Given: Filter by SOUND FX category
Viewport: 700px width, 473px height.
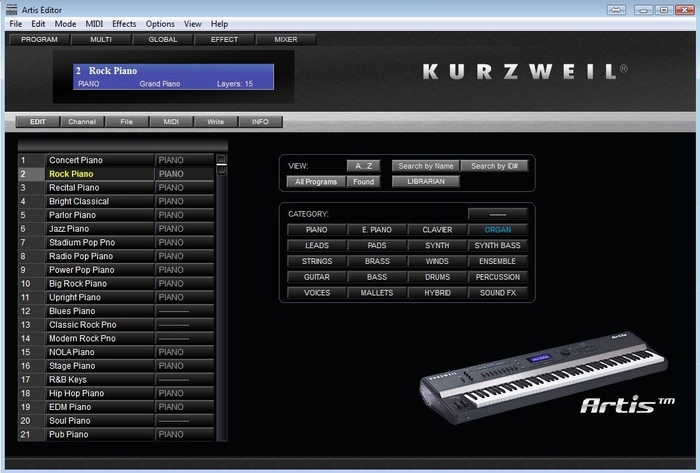Looking at the screenshot, I should click(498, 293).
